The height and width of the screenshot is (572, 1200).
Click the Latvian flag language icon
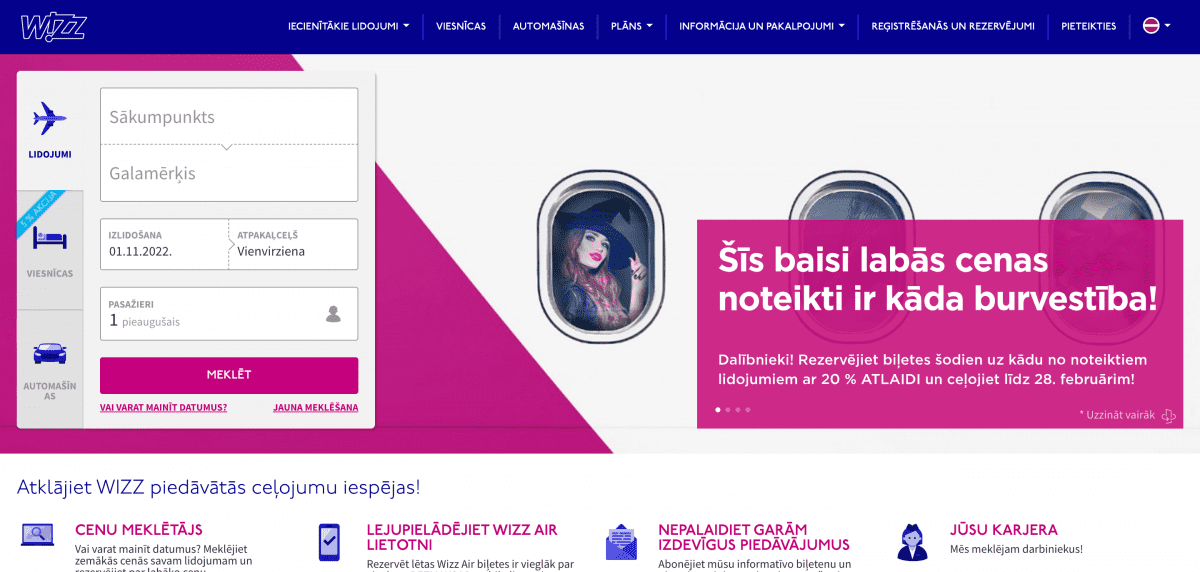point(1151,26)
